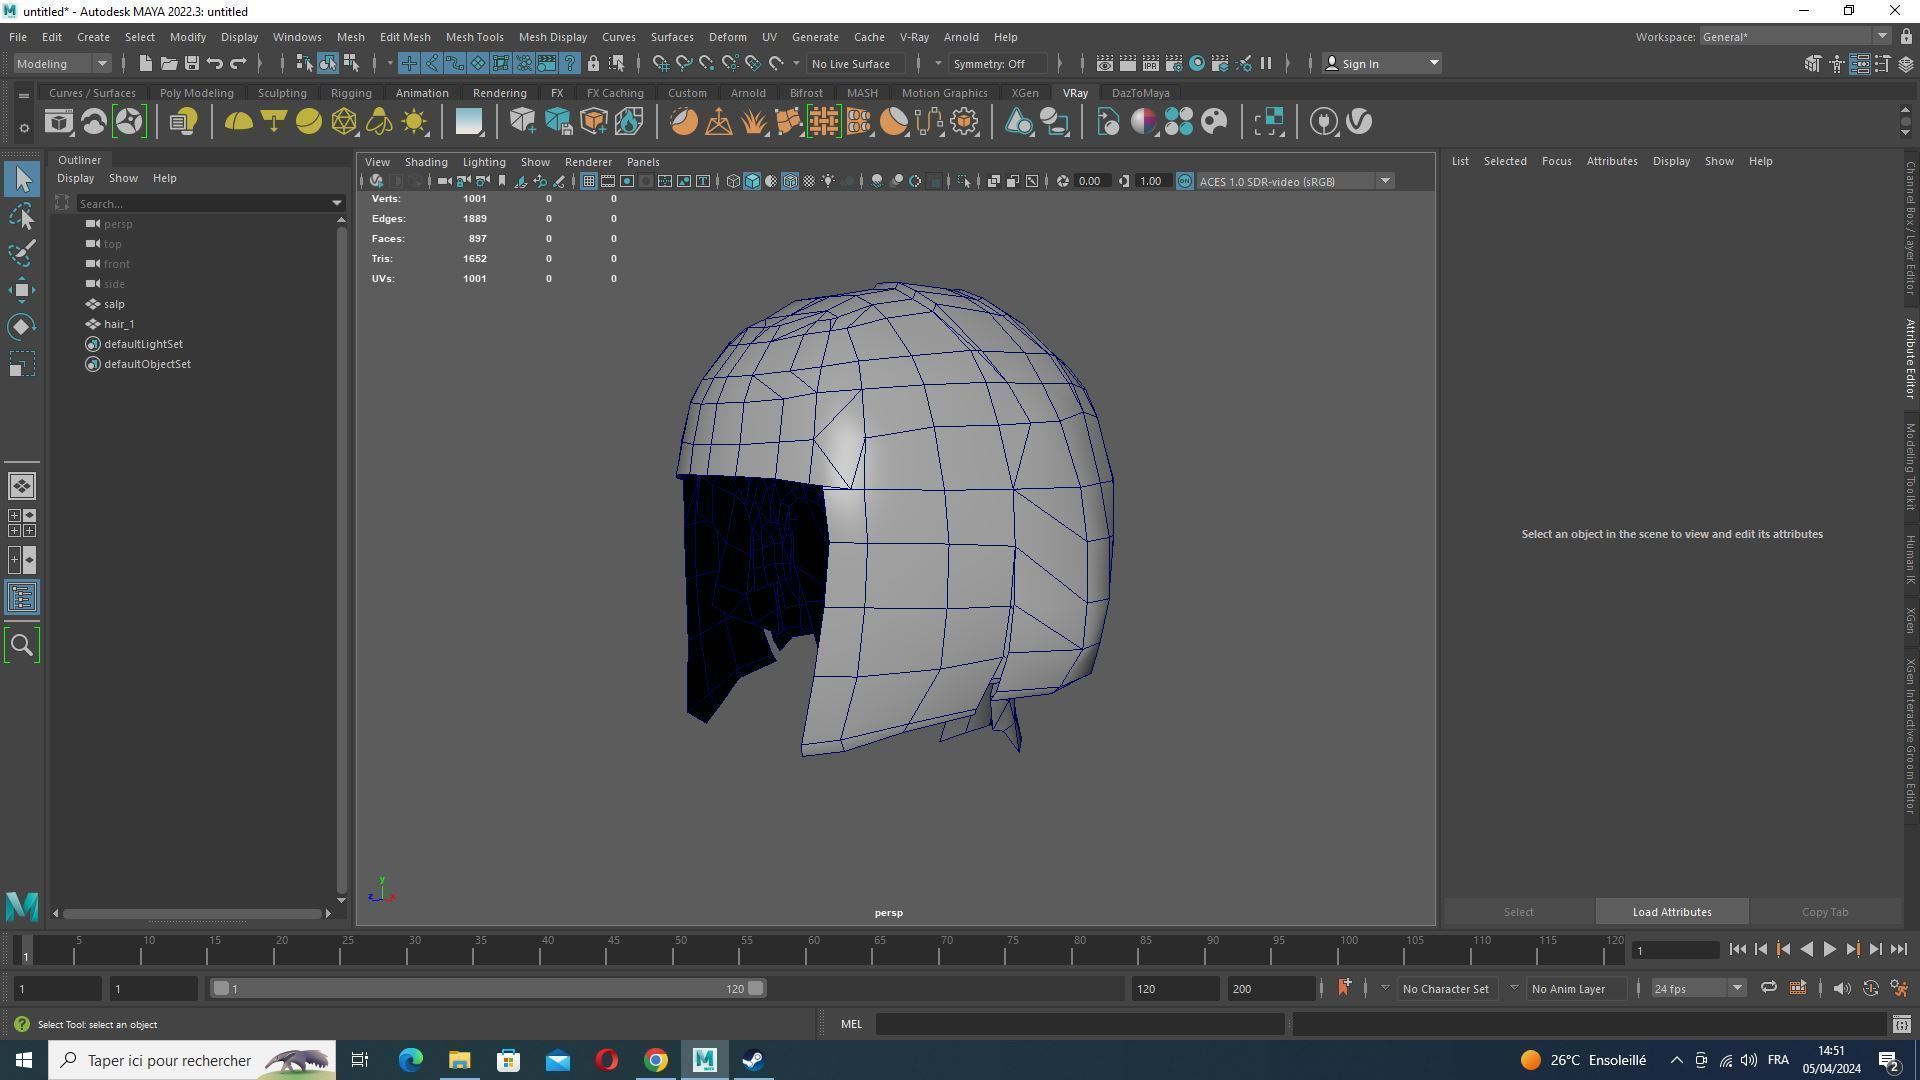
Task: Activate the Rotate tool
Action: (x=22, y=327)
